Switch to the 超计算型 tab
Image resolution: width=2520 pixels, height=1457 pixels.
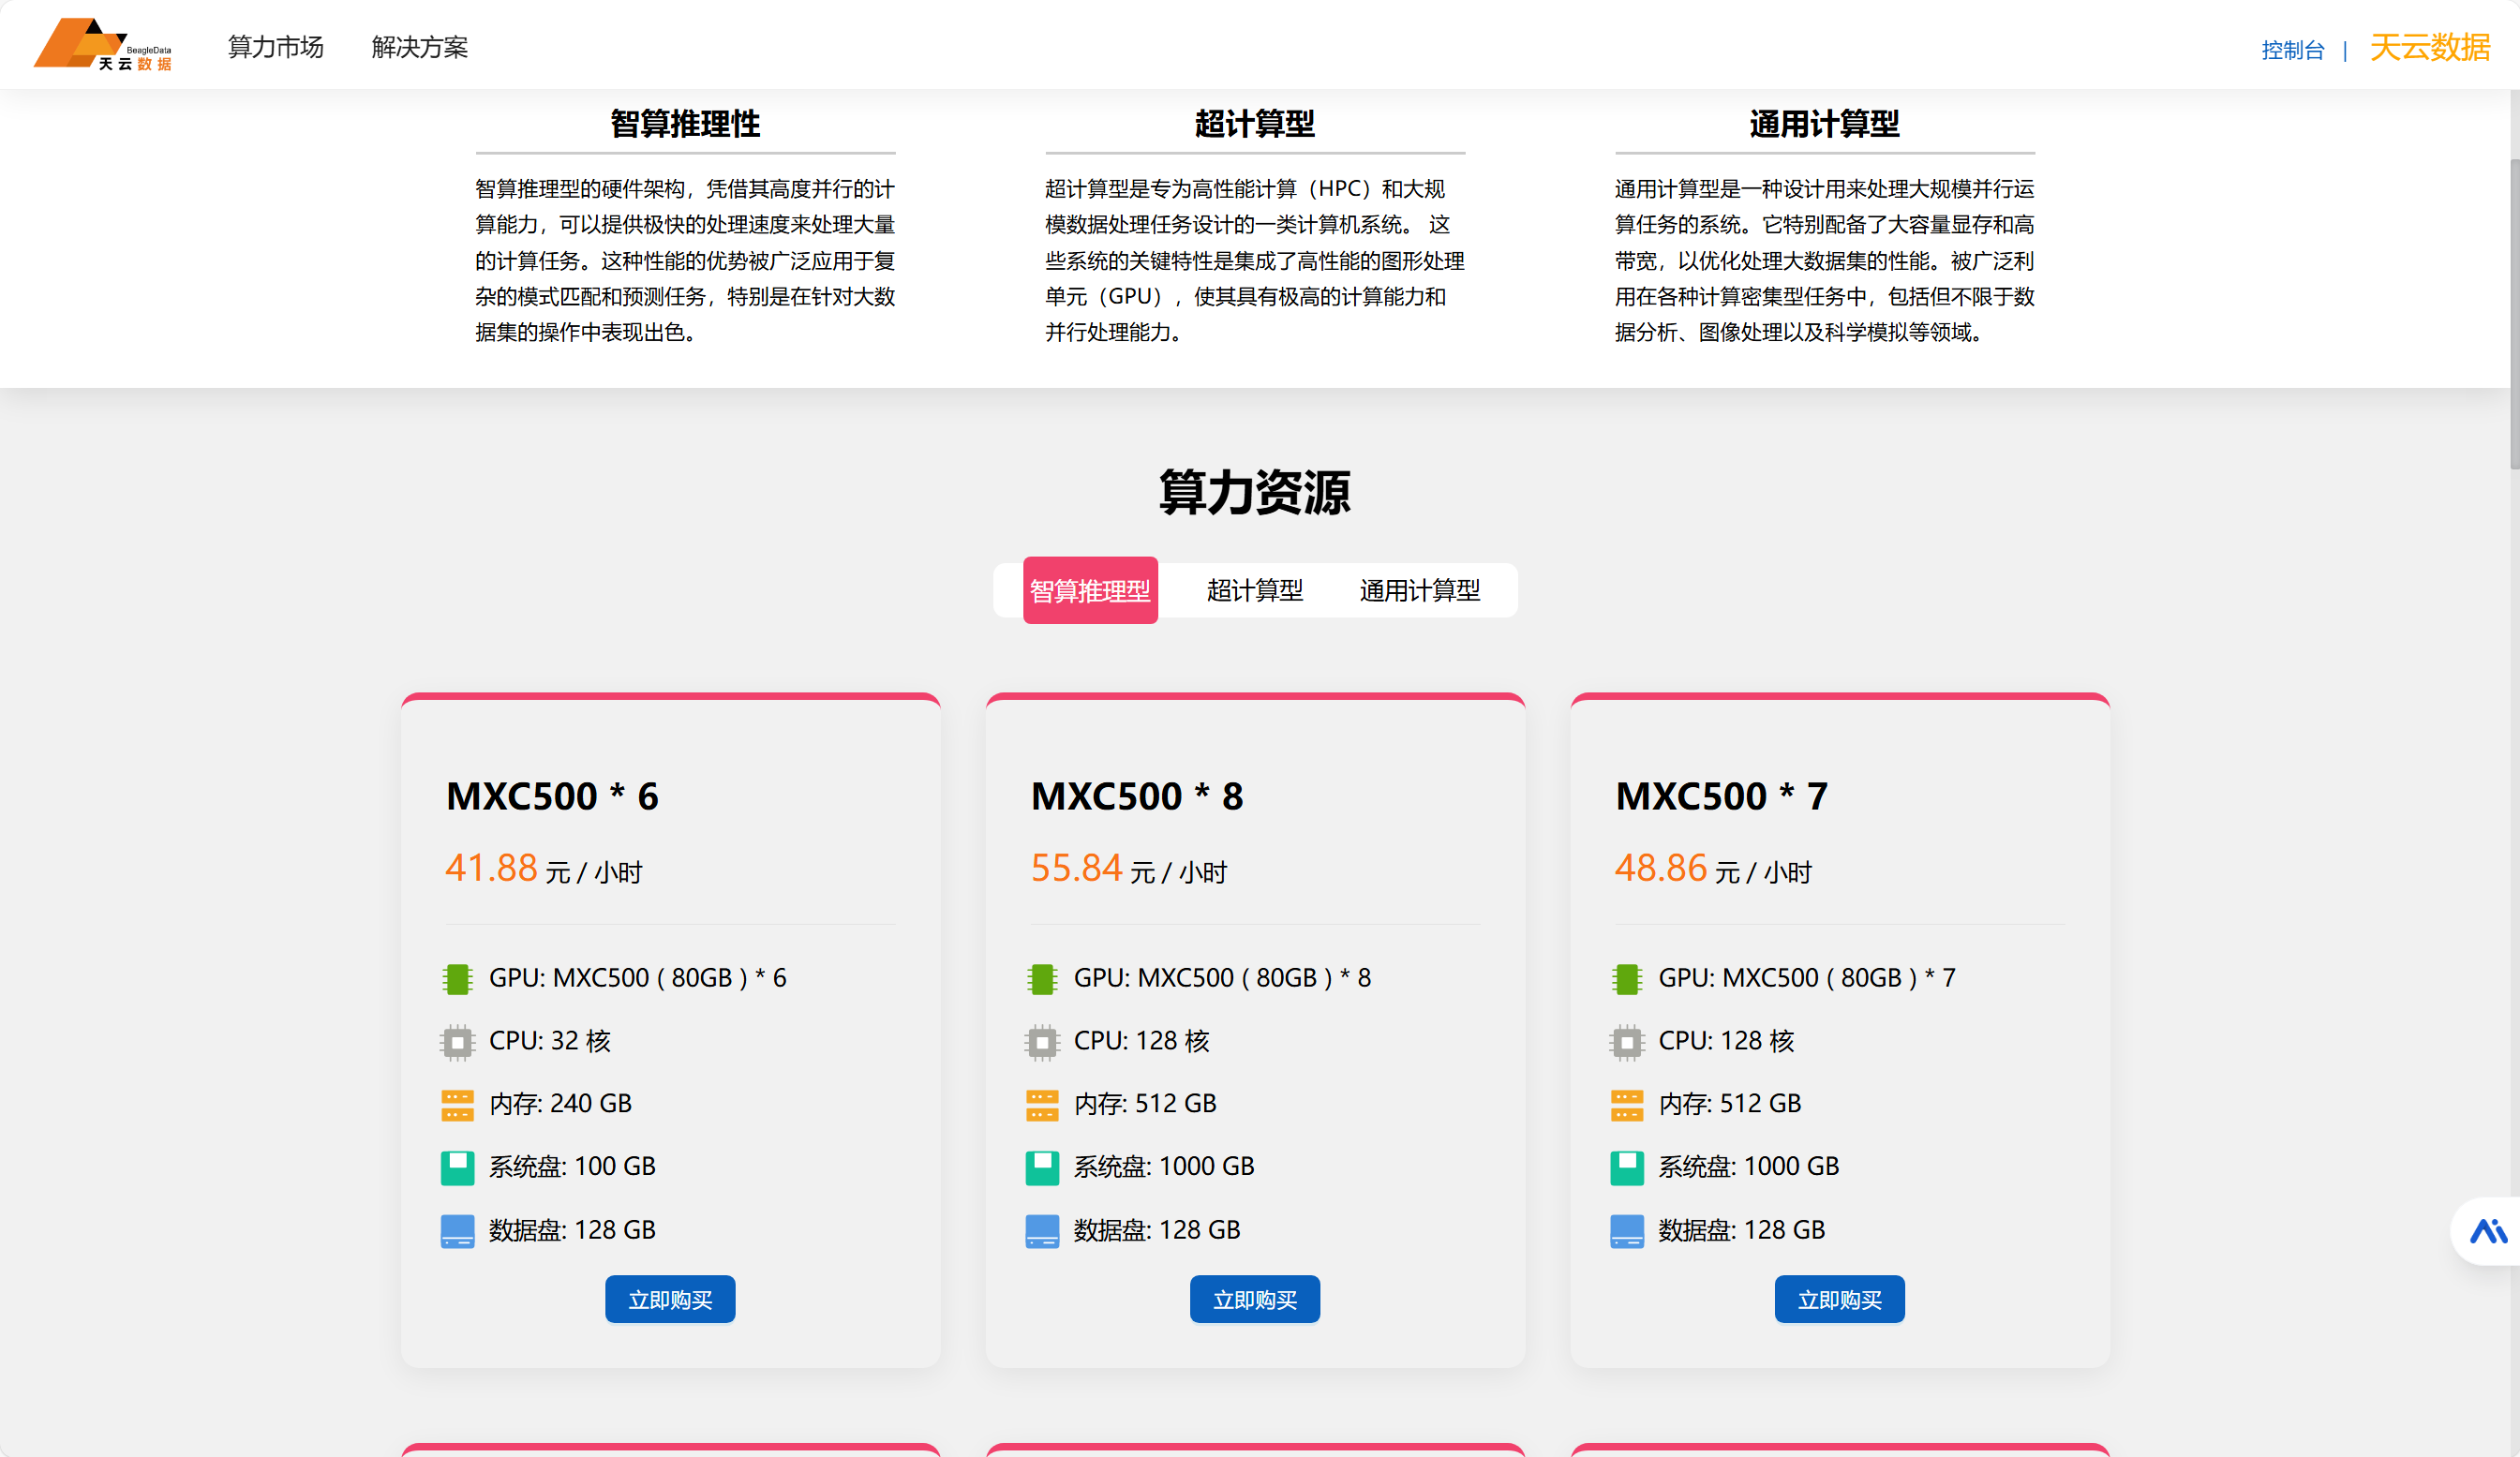tap(1254, 590)
